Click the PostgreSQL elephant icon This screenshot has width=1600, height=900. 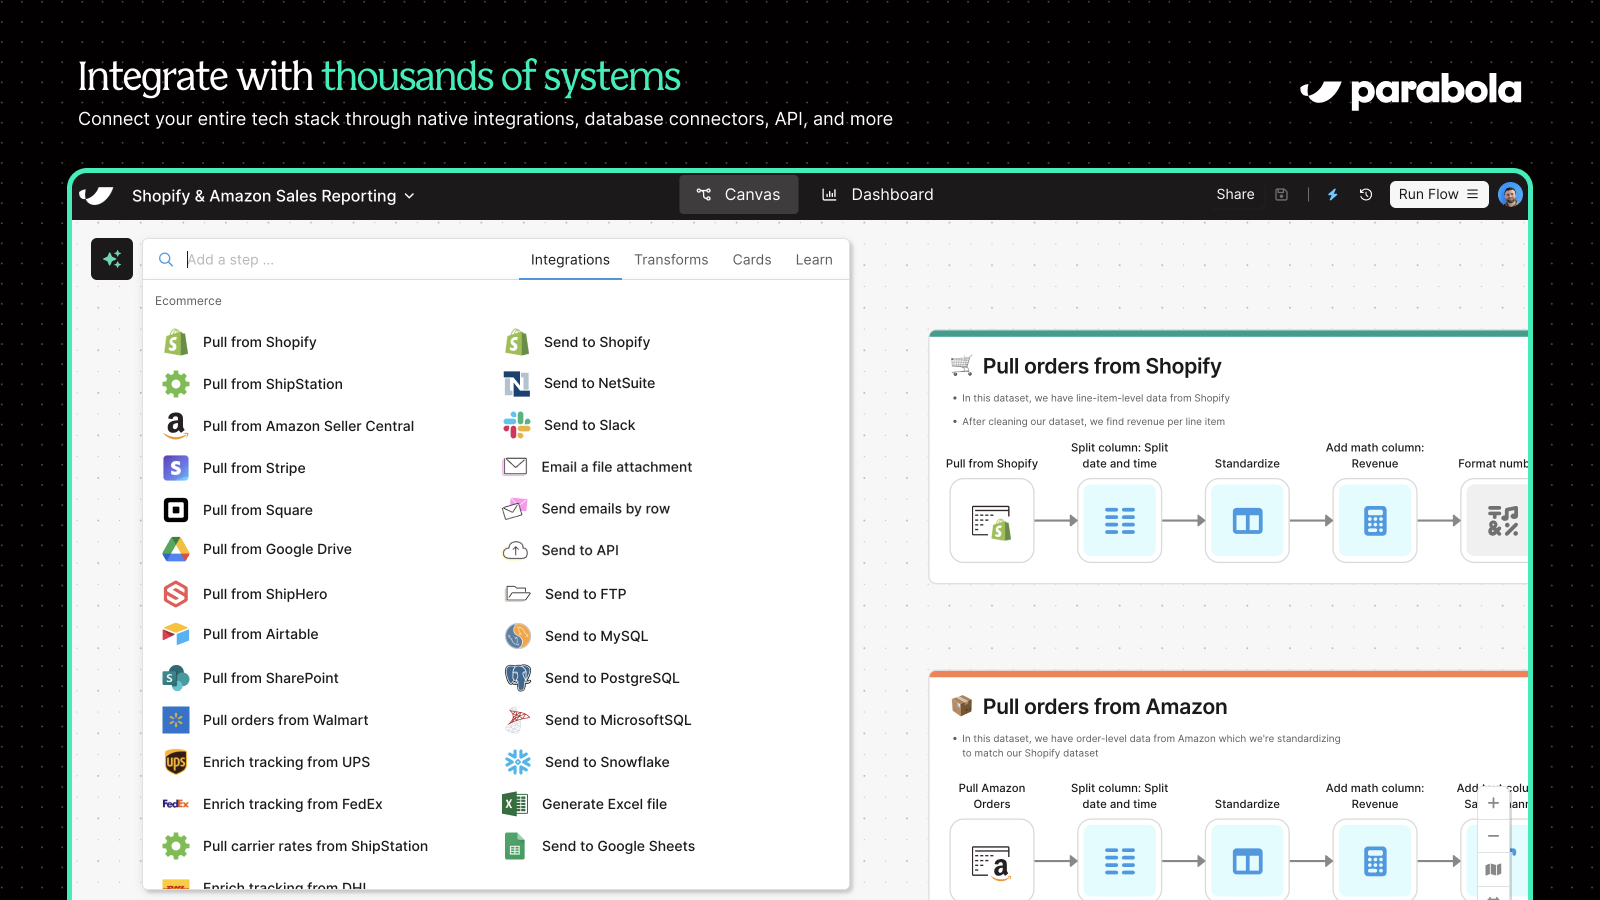[518, 678]
